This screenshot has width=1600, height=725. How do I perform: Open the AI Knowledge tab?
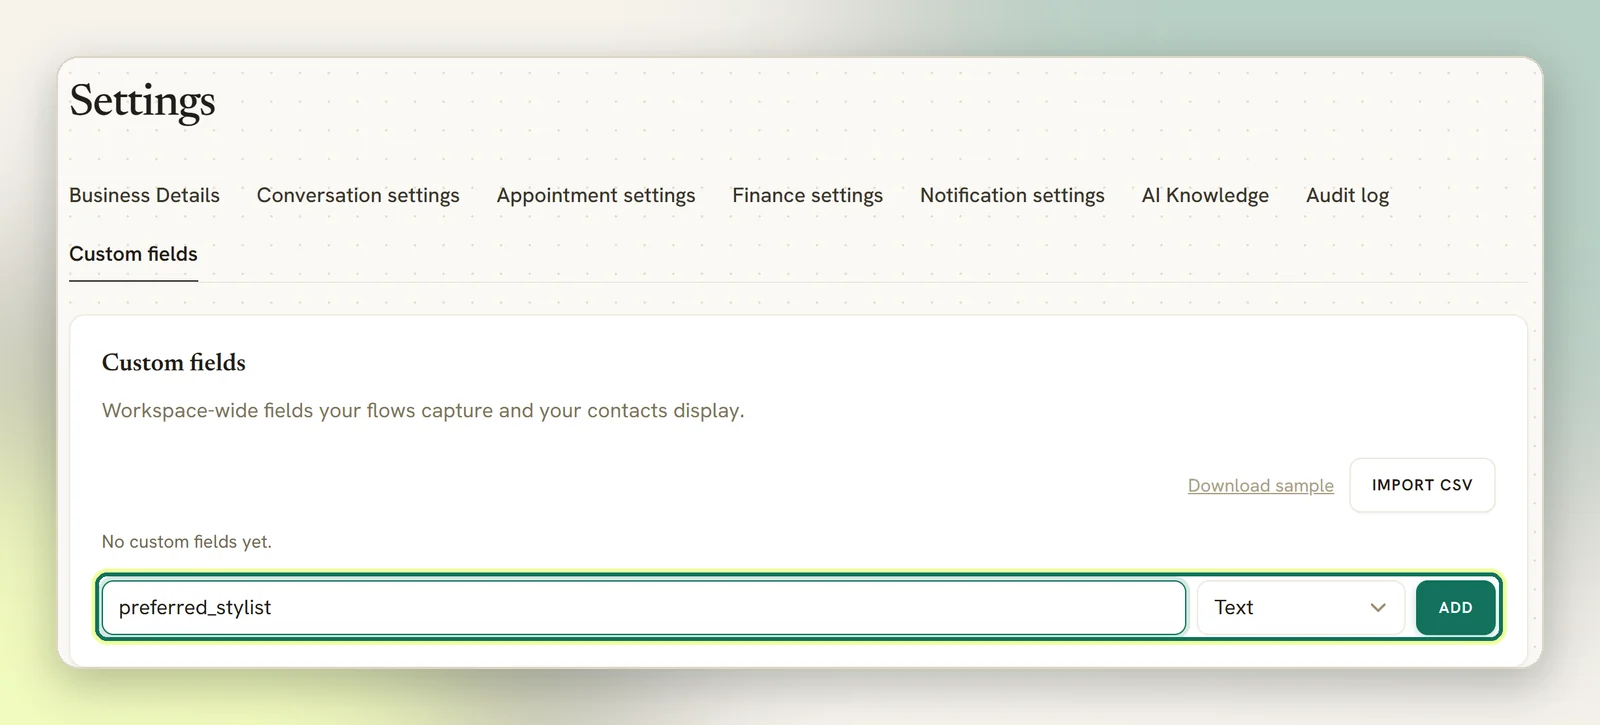[x=1205, y=195]
